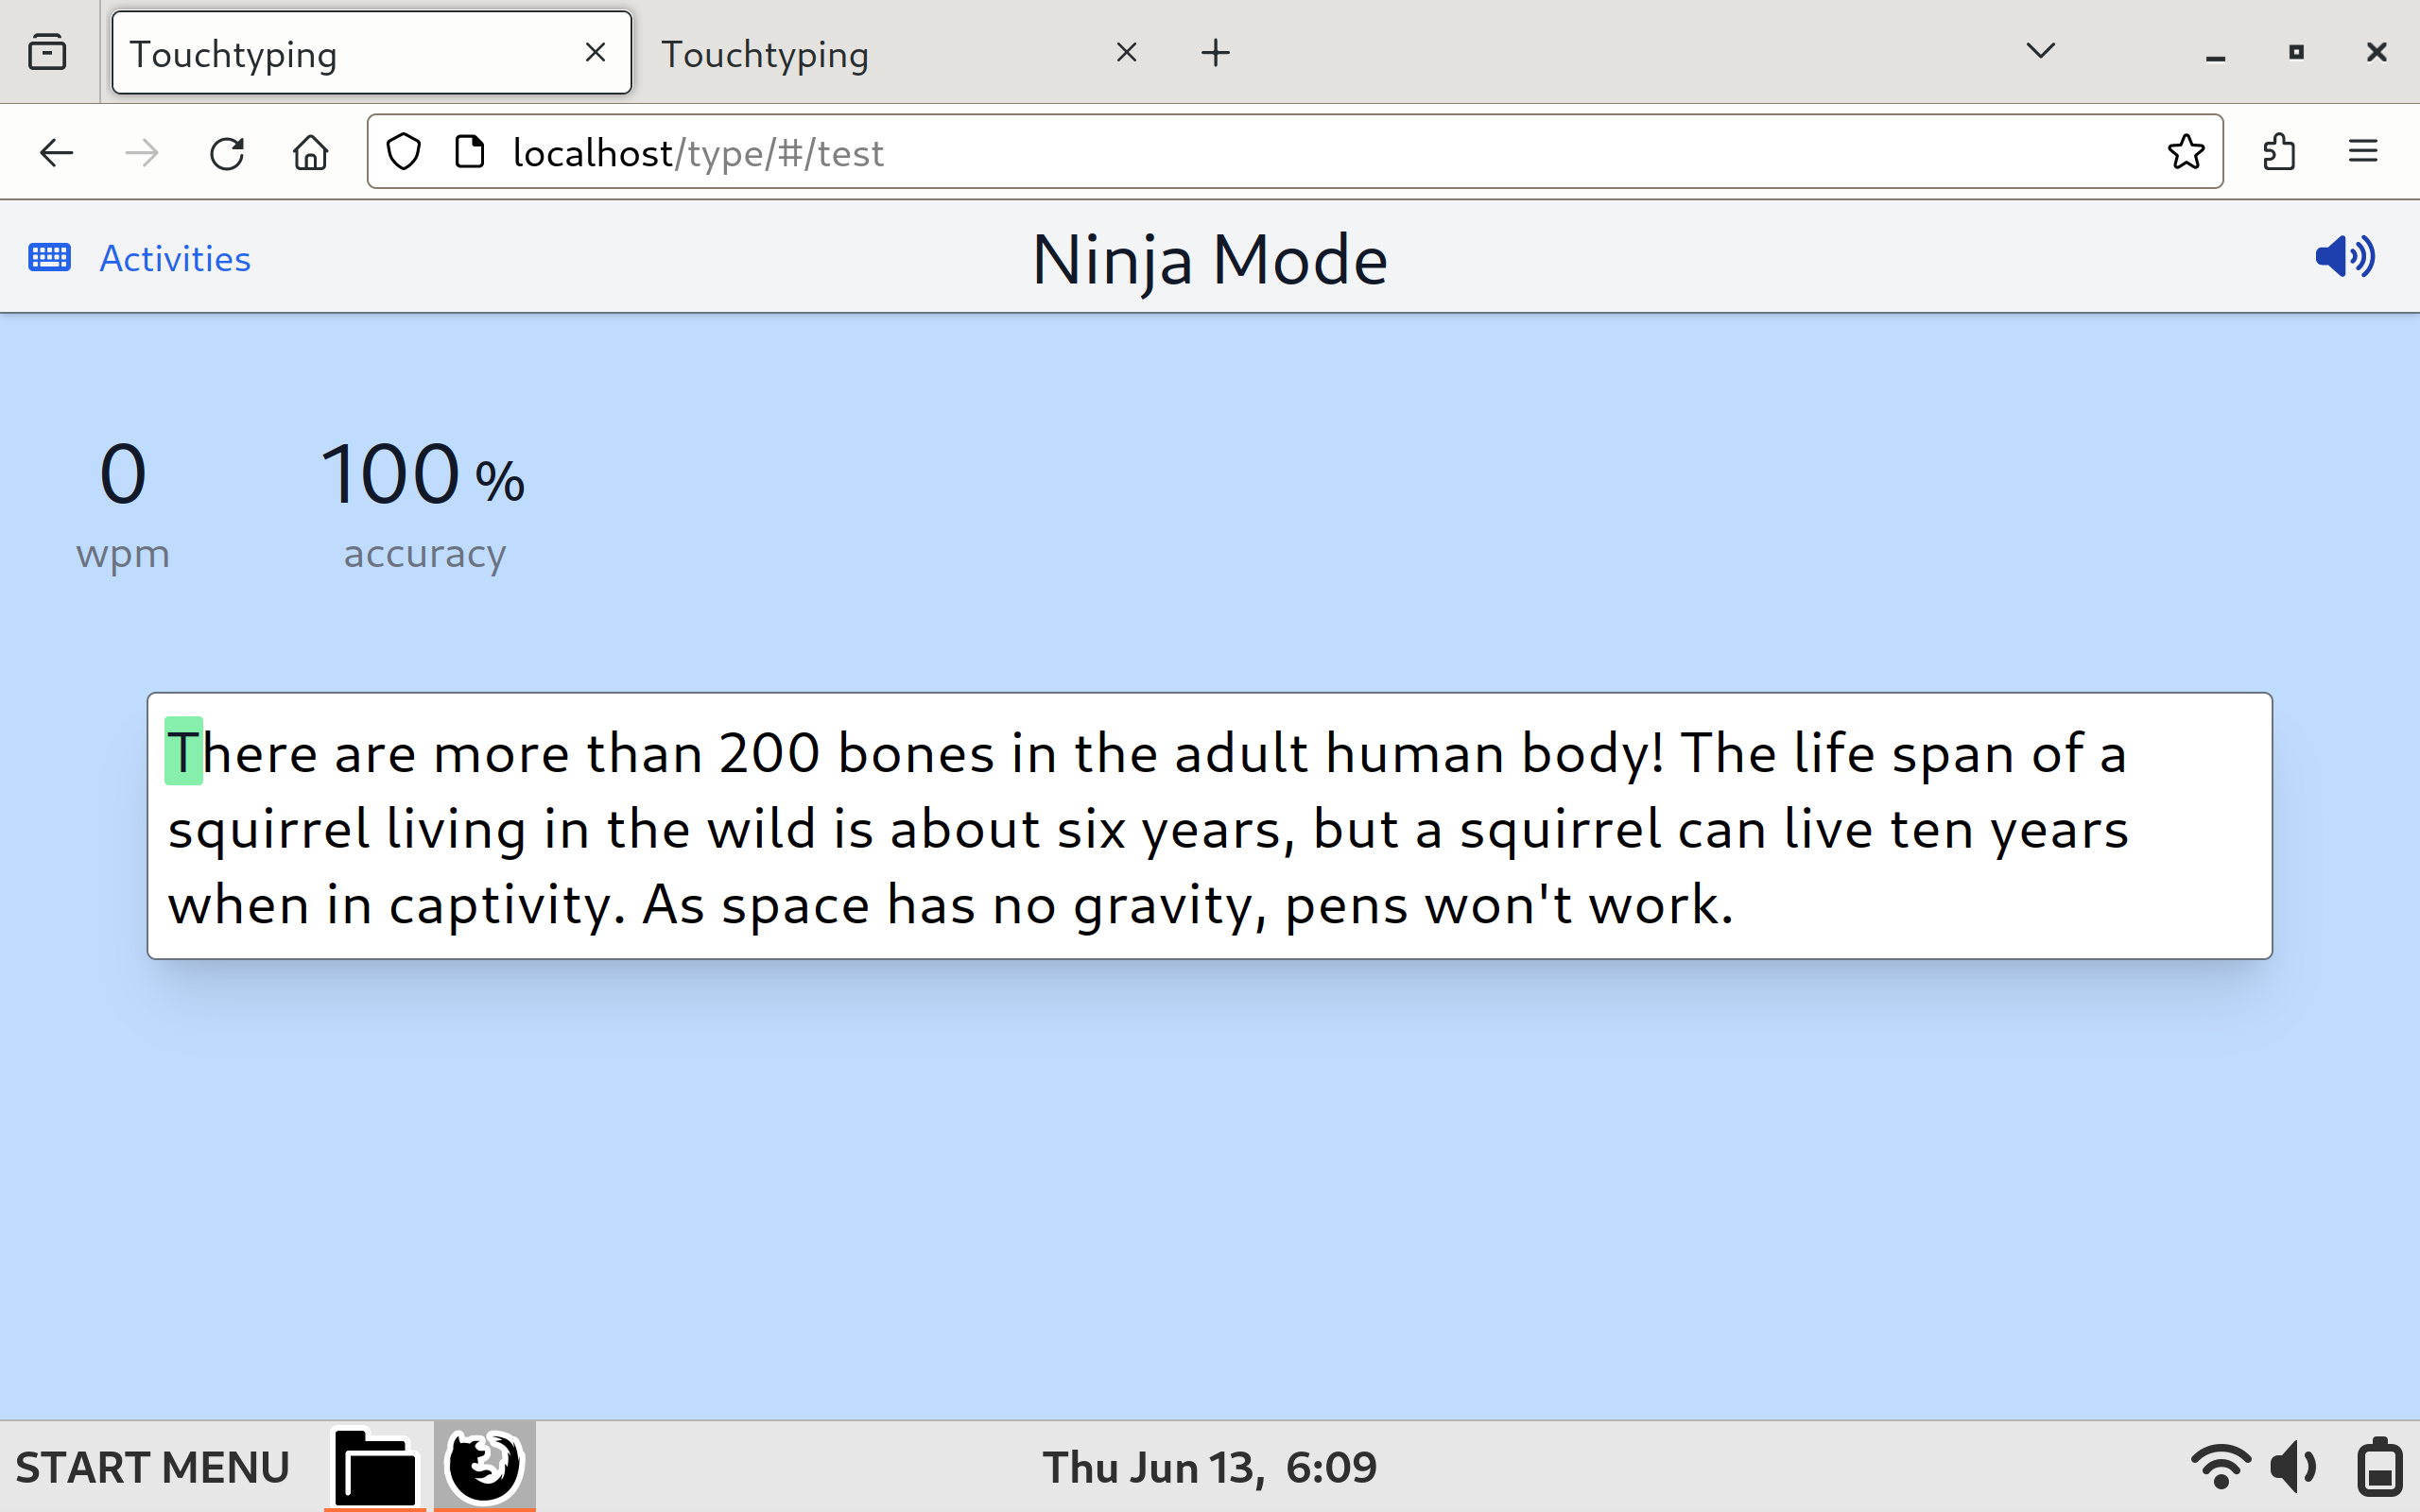Open the browser home page

point(310,153)
